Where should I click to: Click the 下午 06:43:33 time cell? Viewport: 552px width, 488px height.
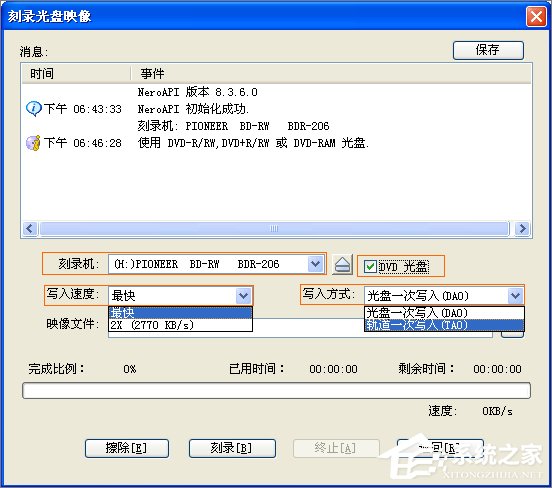click(x=83, y=109)
